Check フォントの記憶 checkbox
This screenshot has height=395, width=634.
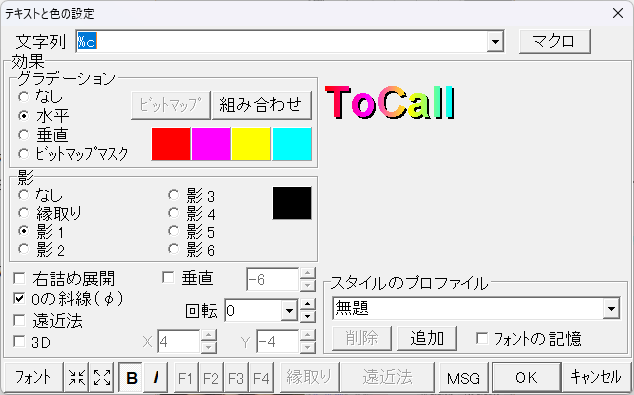coord(482,338)
